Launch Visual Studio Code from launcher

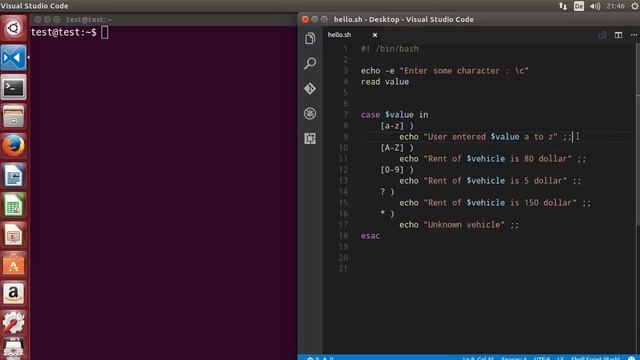pos(13,58)
